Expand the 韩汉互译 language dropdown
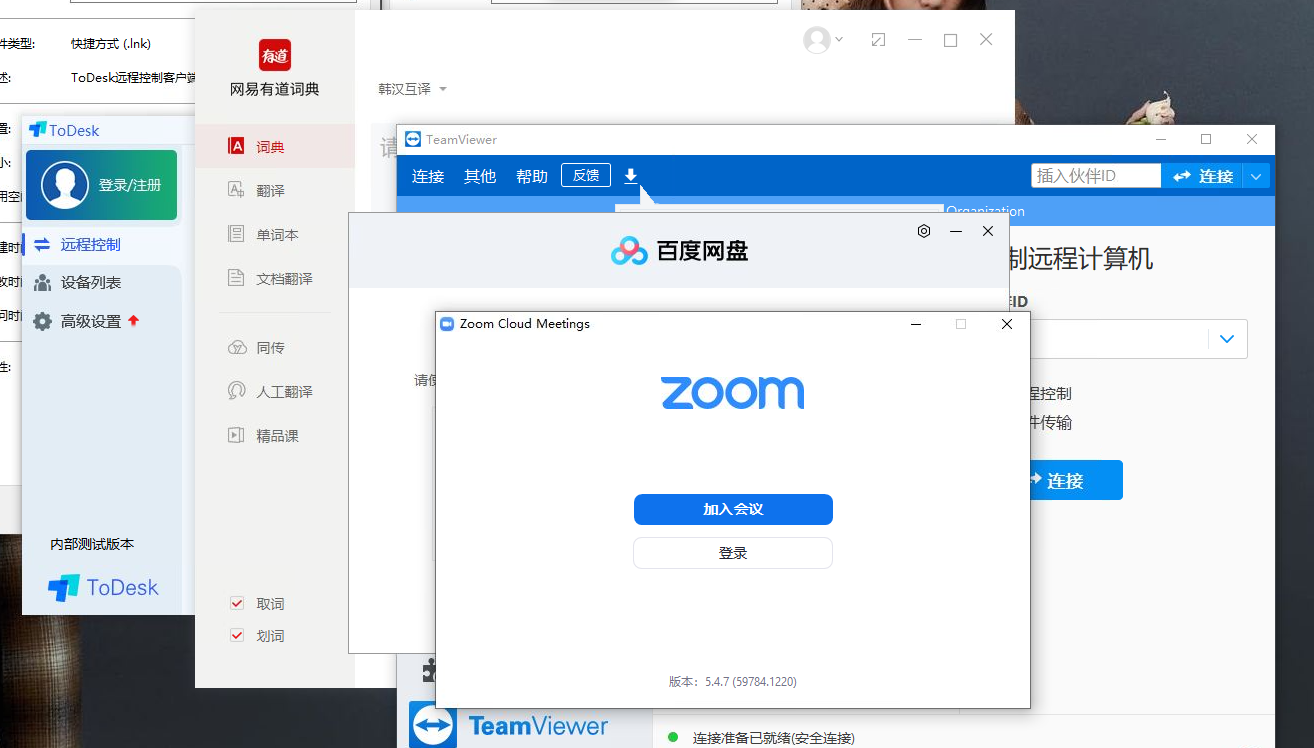Viewport: 1314px width, 748px height. coord(412,89)
